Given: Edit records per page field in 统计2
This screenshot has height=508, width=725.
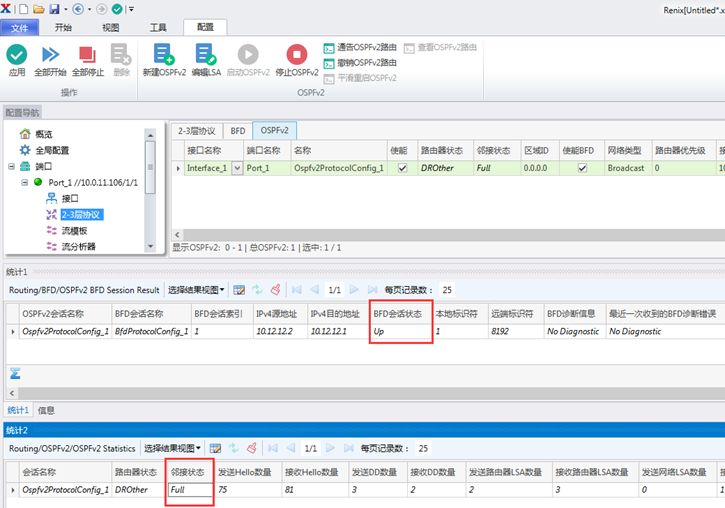Looking at the screenshot, I should point(423,448).
